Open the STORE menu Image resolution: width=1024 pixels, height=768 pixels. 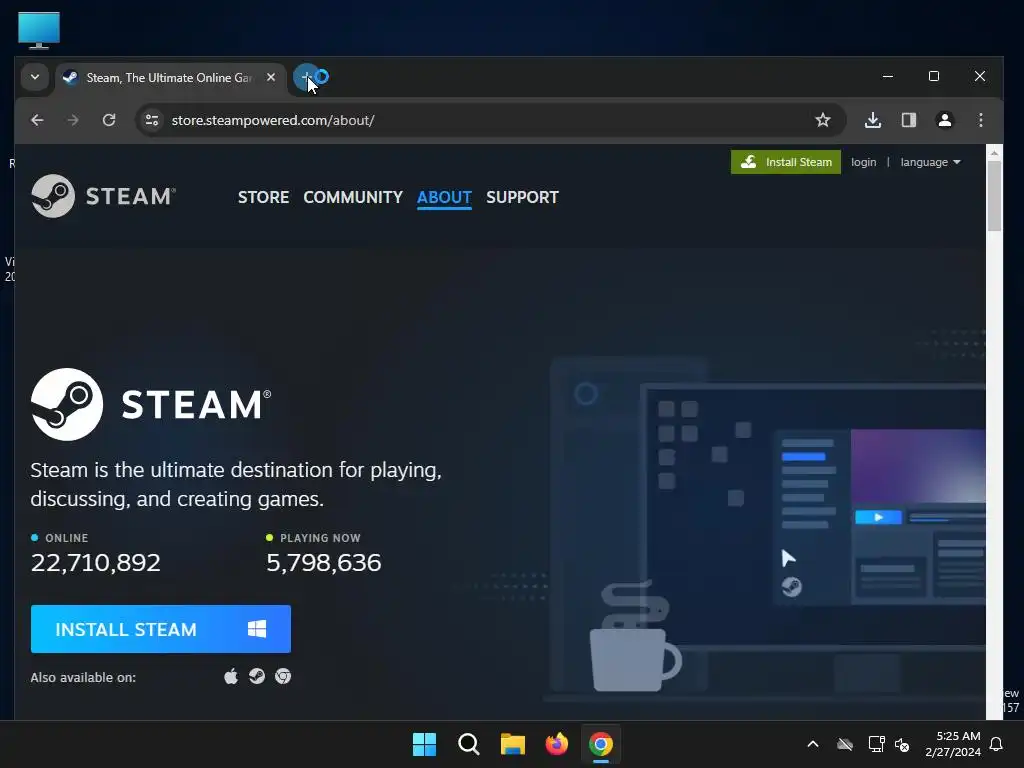coord(263,197)
